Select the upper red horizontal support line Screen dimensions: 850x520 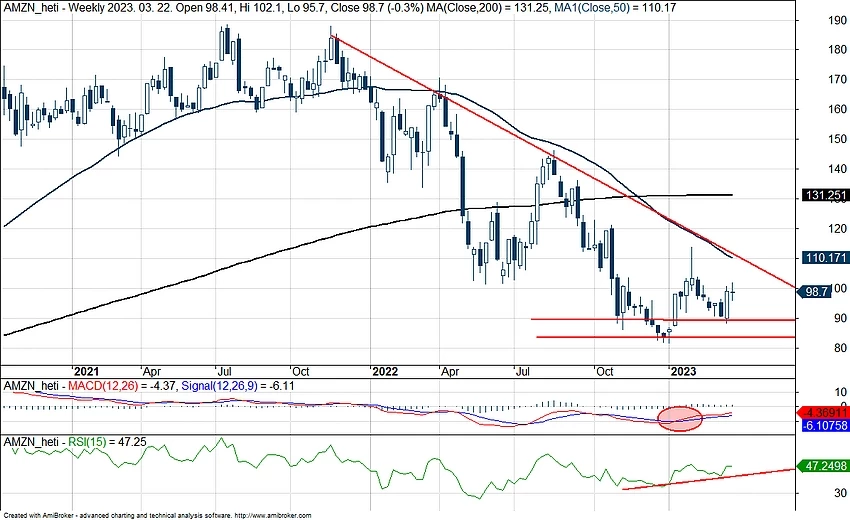[663, 319]
